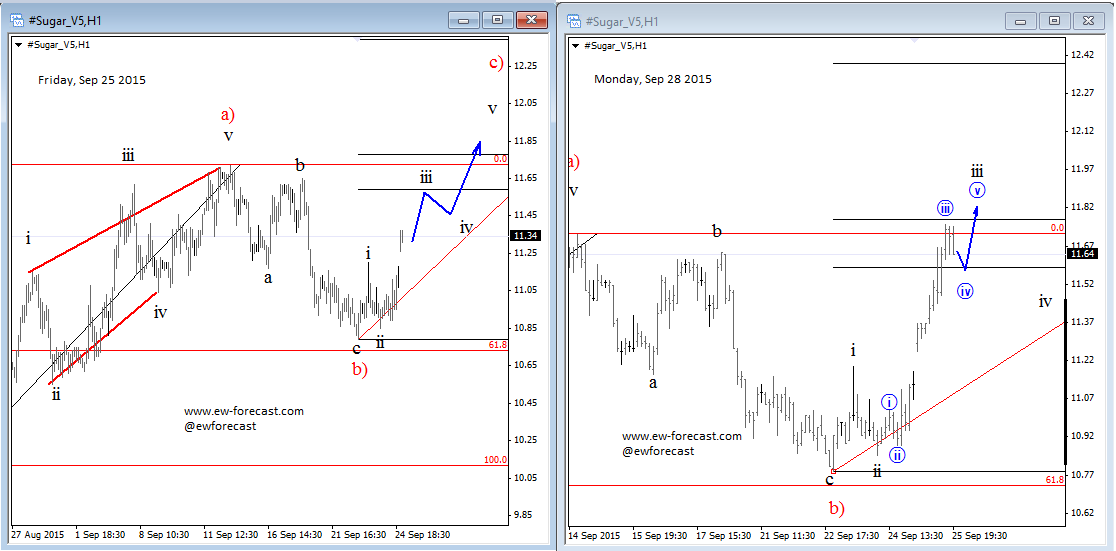Select the 11.34 current price marker

(526, 236)
